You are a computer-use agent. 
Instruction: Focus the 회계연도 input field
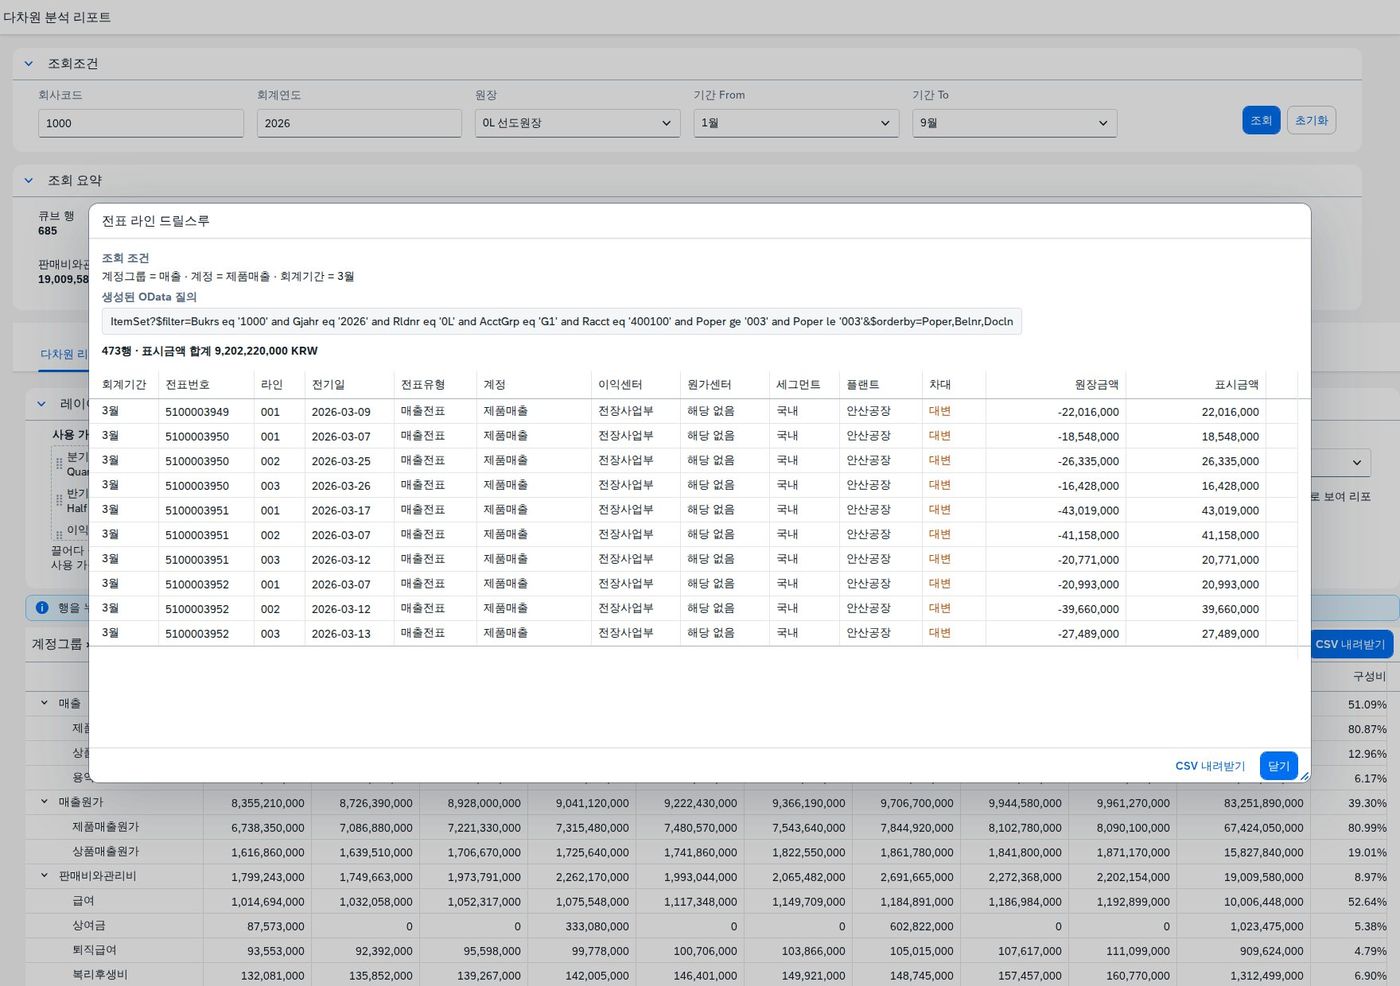[x=359, y=123]
